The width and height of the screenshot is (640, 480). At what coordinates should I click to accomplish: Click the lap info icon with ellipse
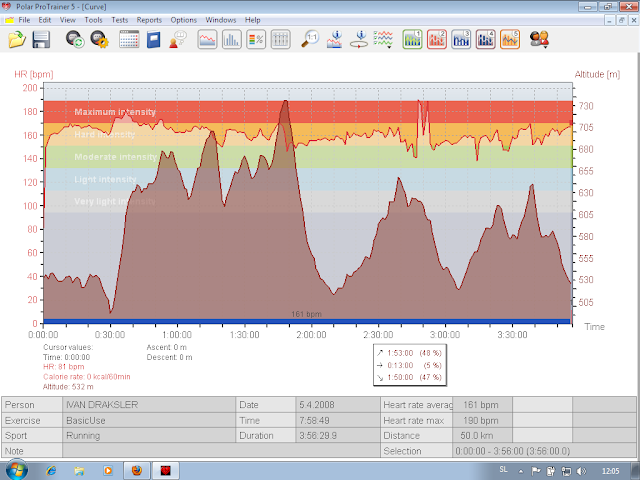tap(359, 40)
